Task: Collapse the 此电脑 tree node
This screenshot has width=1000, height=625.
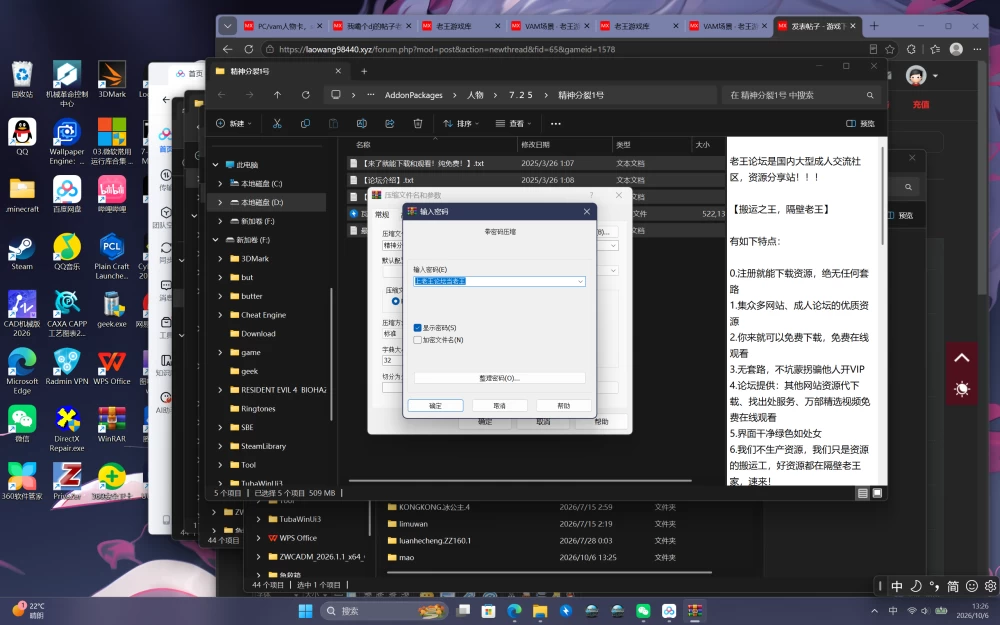Action: point(216,165)
